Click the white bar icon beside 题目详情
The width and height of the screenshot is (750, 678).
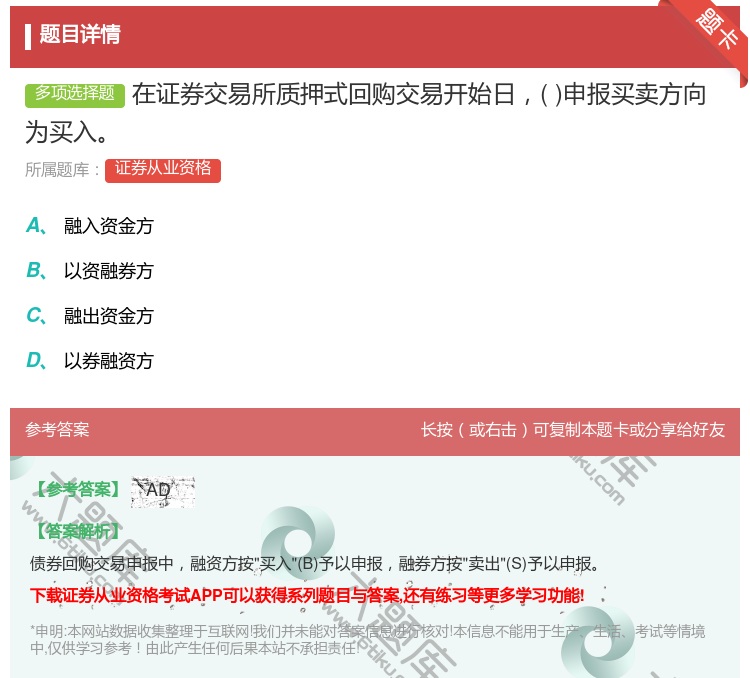28,35
